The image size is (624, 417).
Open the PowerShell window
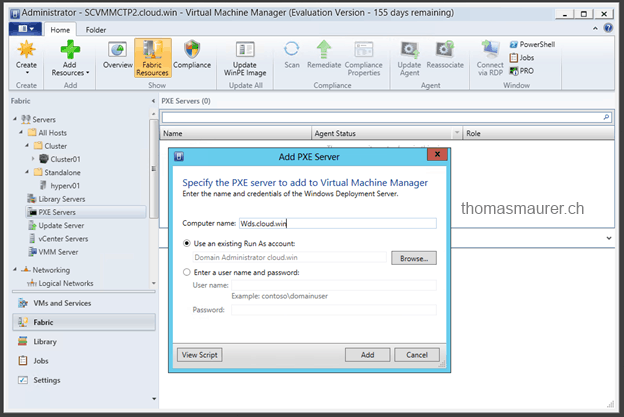(532, 44)
